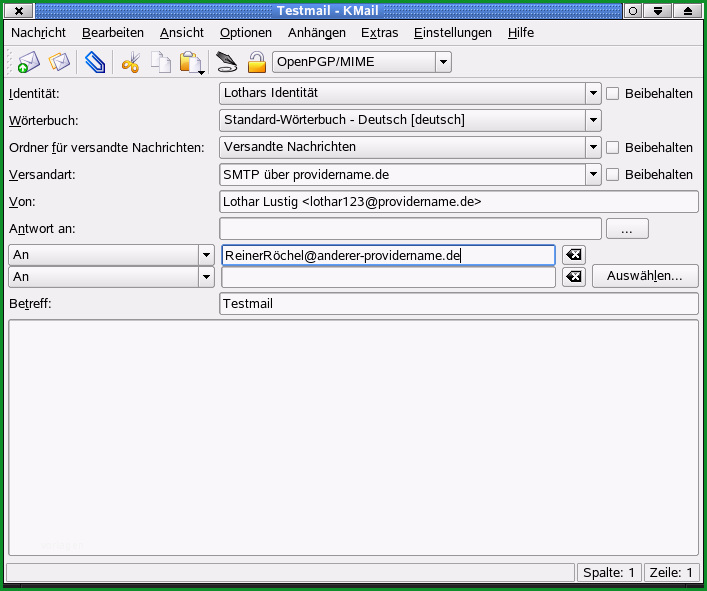
Task: Minimize window with the down-arrow titlebar button
Action: [657, 10]
